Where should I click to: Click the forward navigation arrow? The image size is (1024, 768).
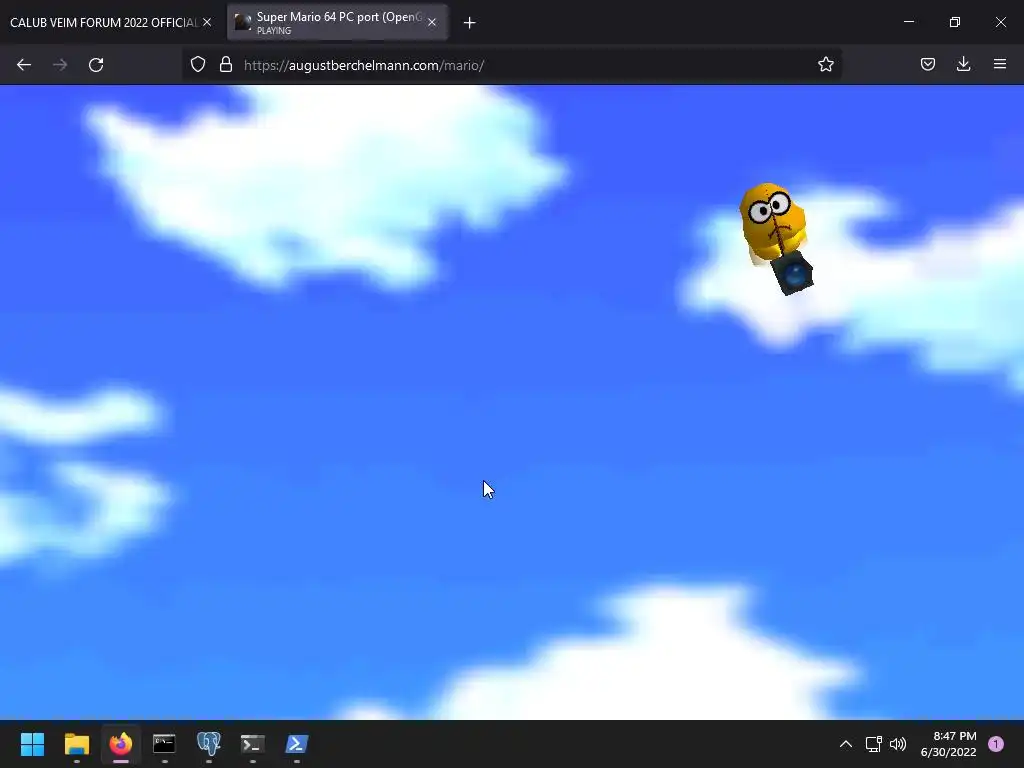[x=60, y=65]
